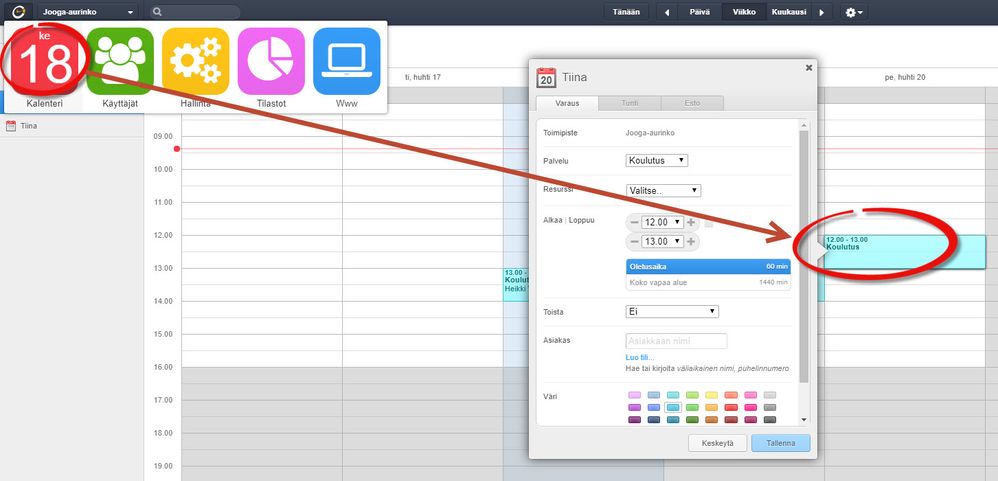Pick the medium blue color swatch in middle row
The image size is (998, 481).
point(654,407)
